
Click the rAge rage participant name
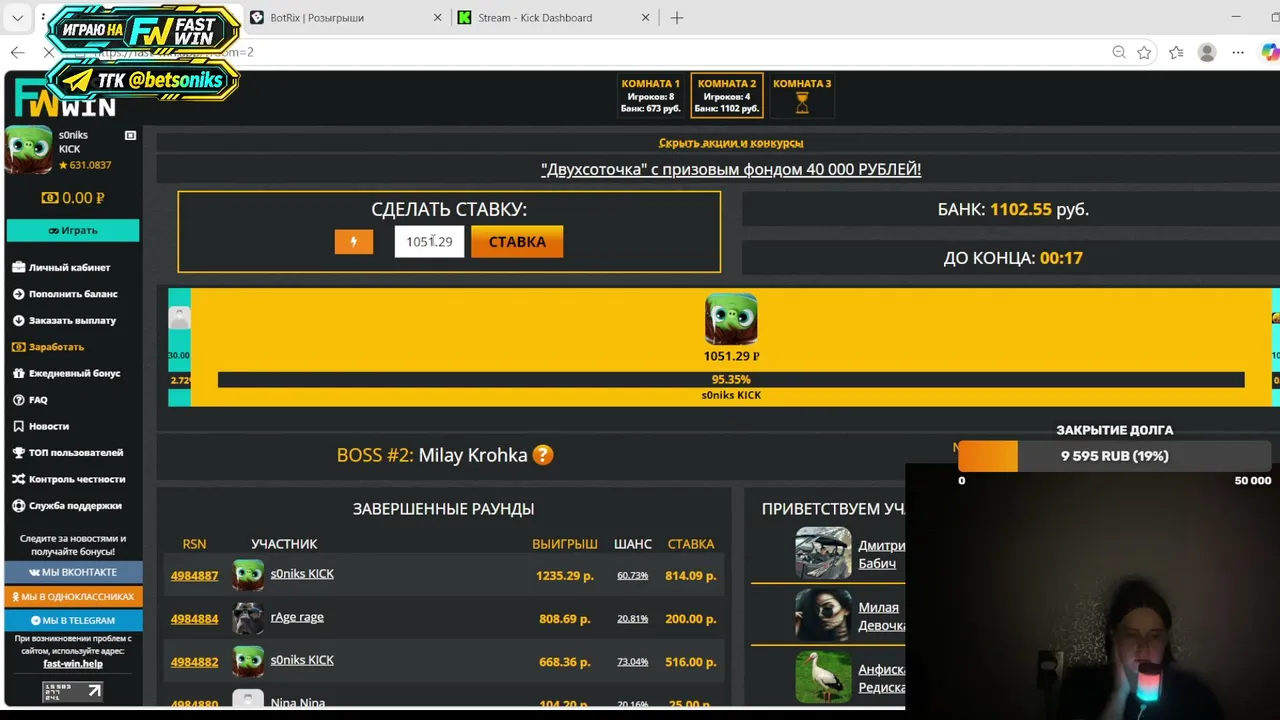297,617
